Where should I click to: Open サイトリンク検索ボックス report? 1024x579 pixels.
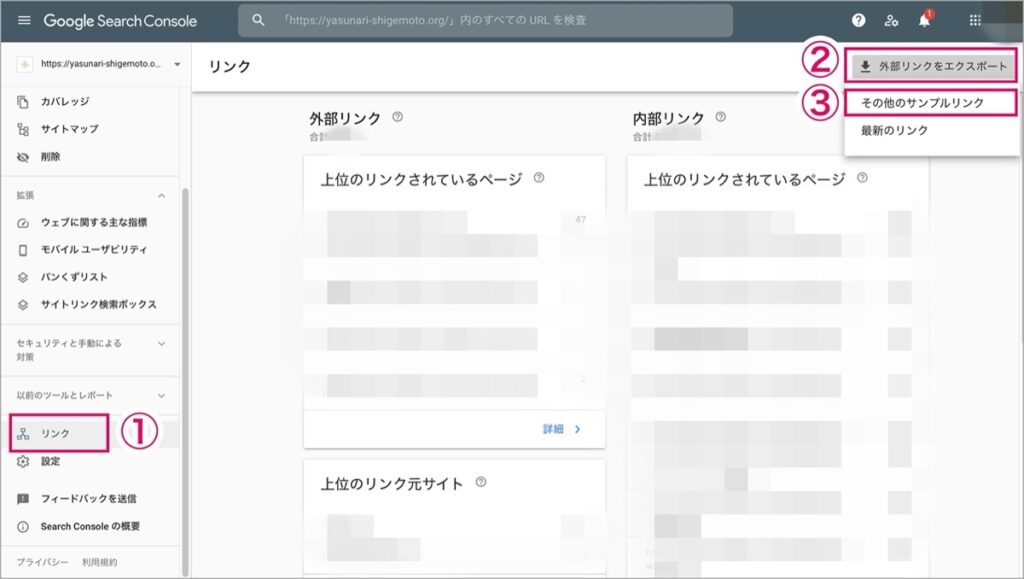(x=99, y=305)
